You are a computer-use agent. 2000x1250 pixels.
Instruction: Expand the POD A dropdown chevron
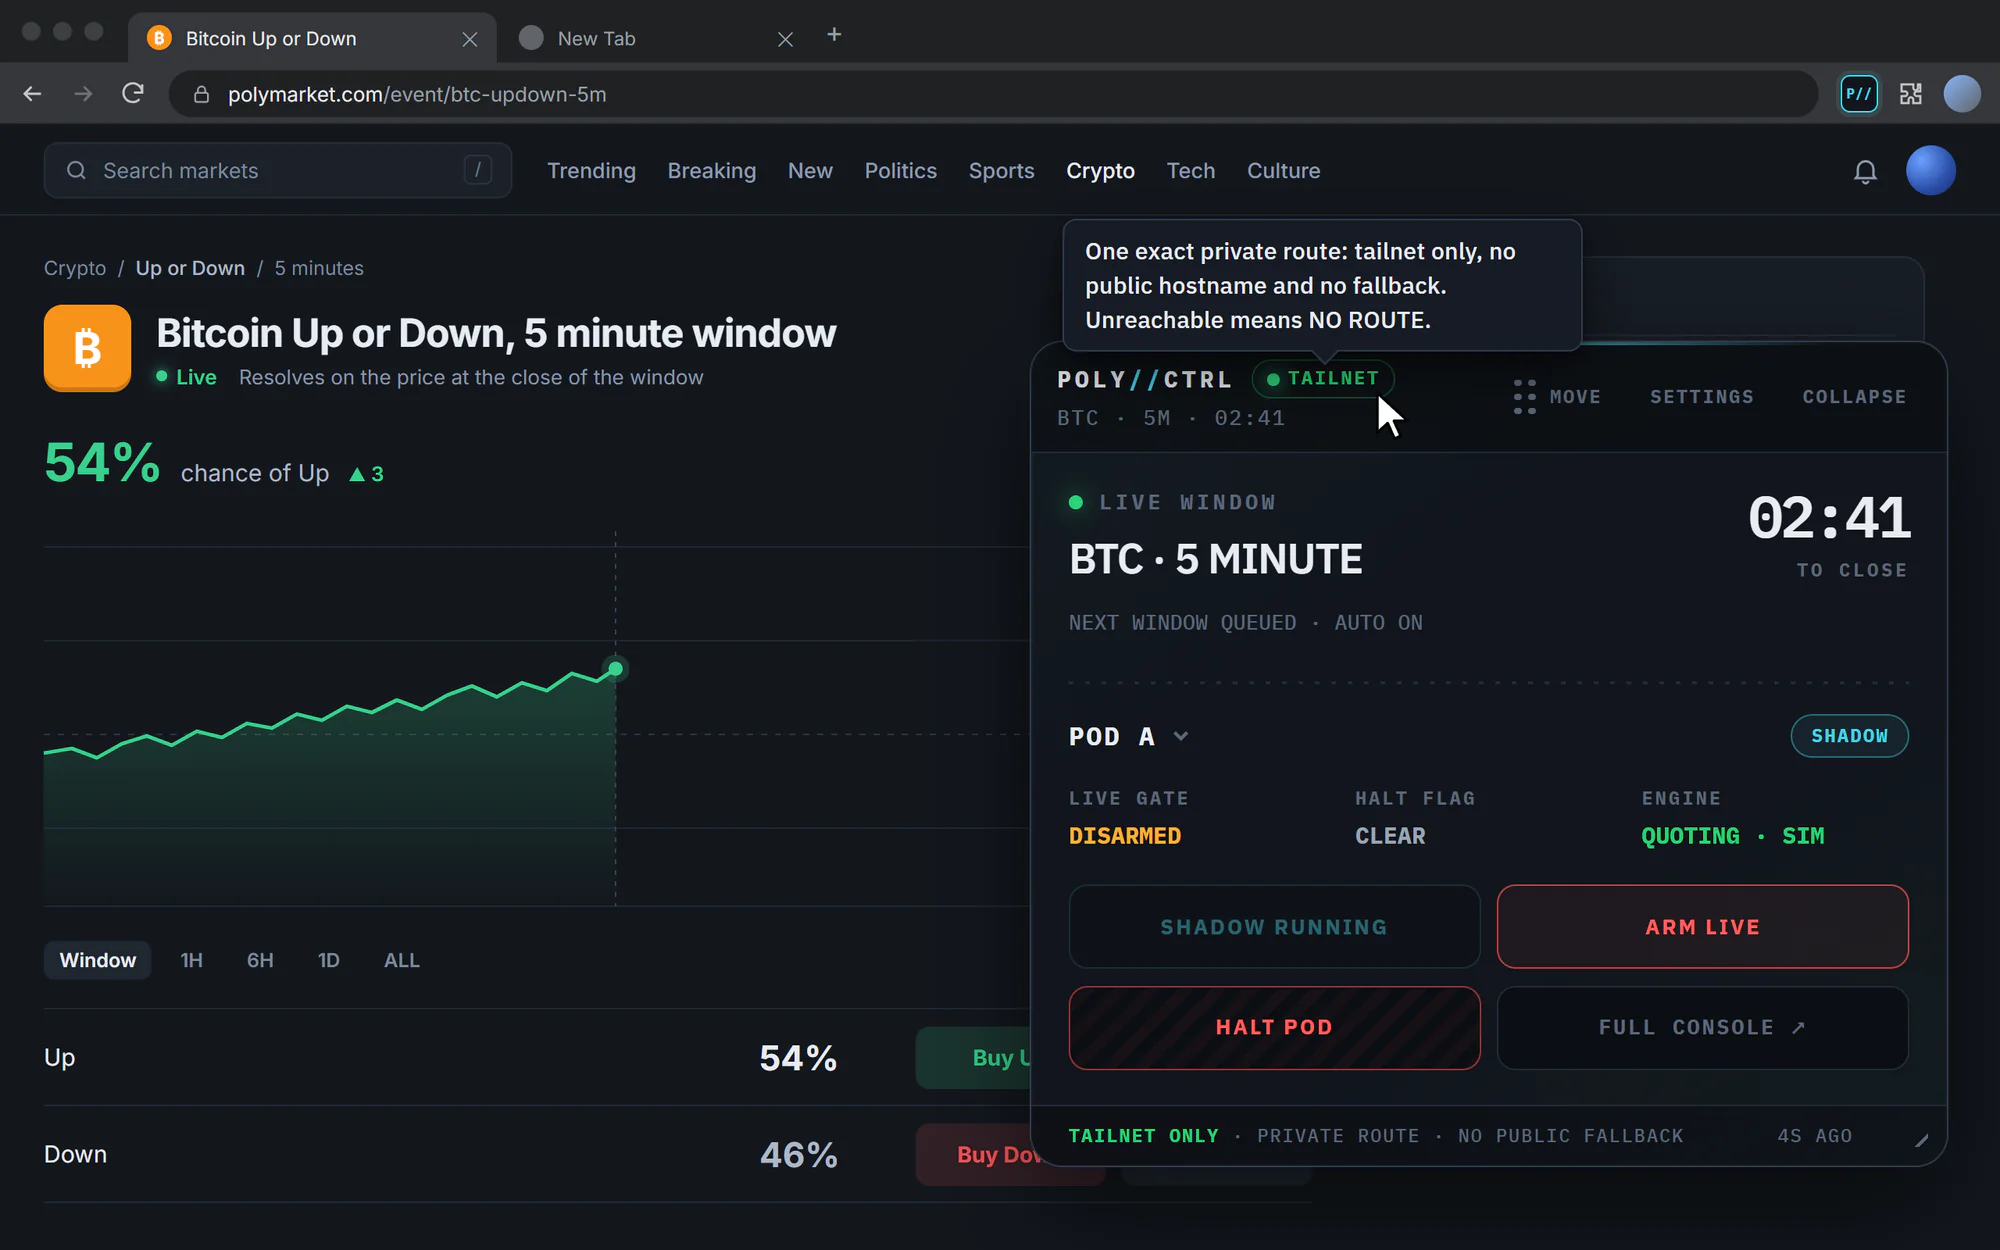pyautogui.click(x=1181, y=736)
